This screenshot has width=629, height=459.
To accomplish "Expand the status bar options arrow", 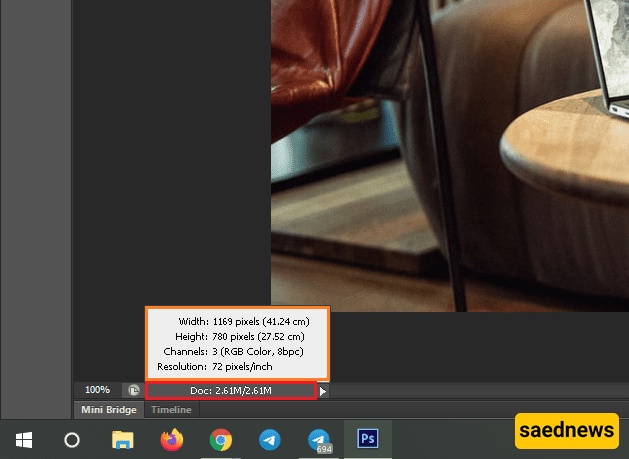I will click(x=323, y=391).
